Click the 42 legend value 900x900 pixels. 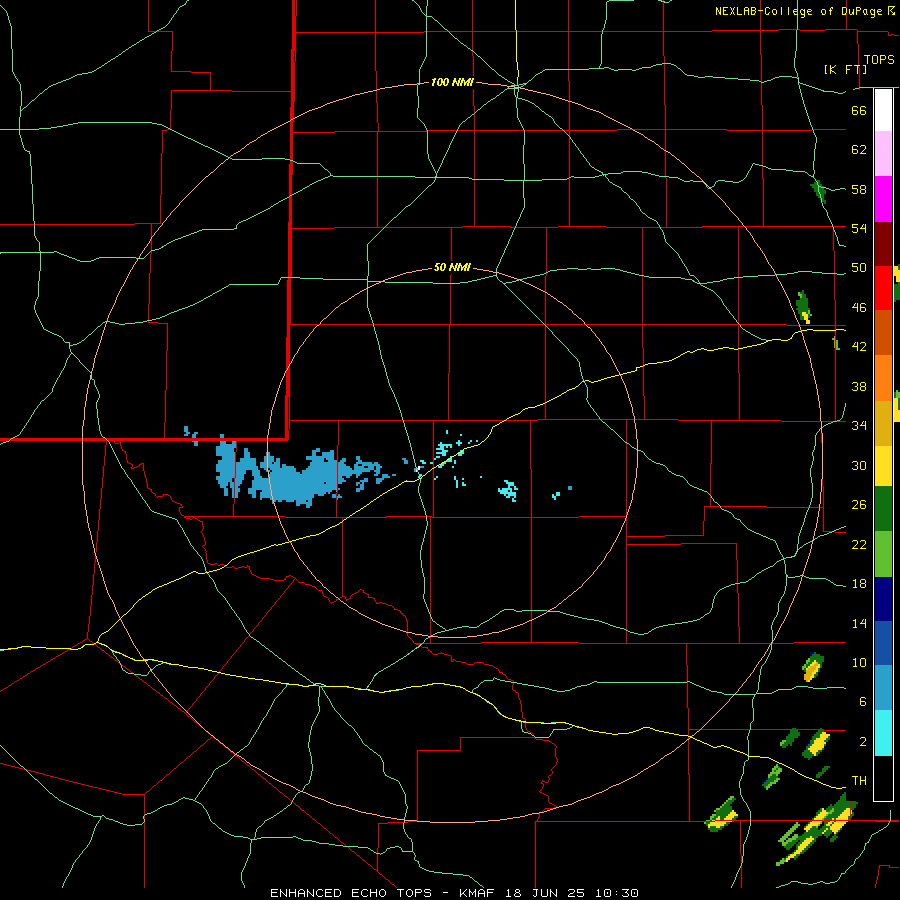(859, 347)
